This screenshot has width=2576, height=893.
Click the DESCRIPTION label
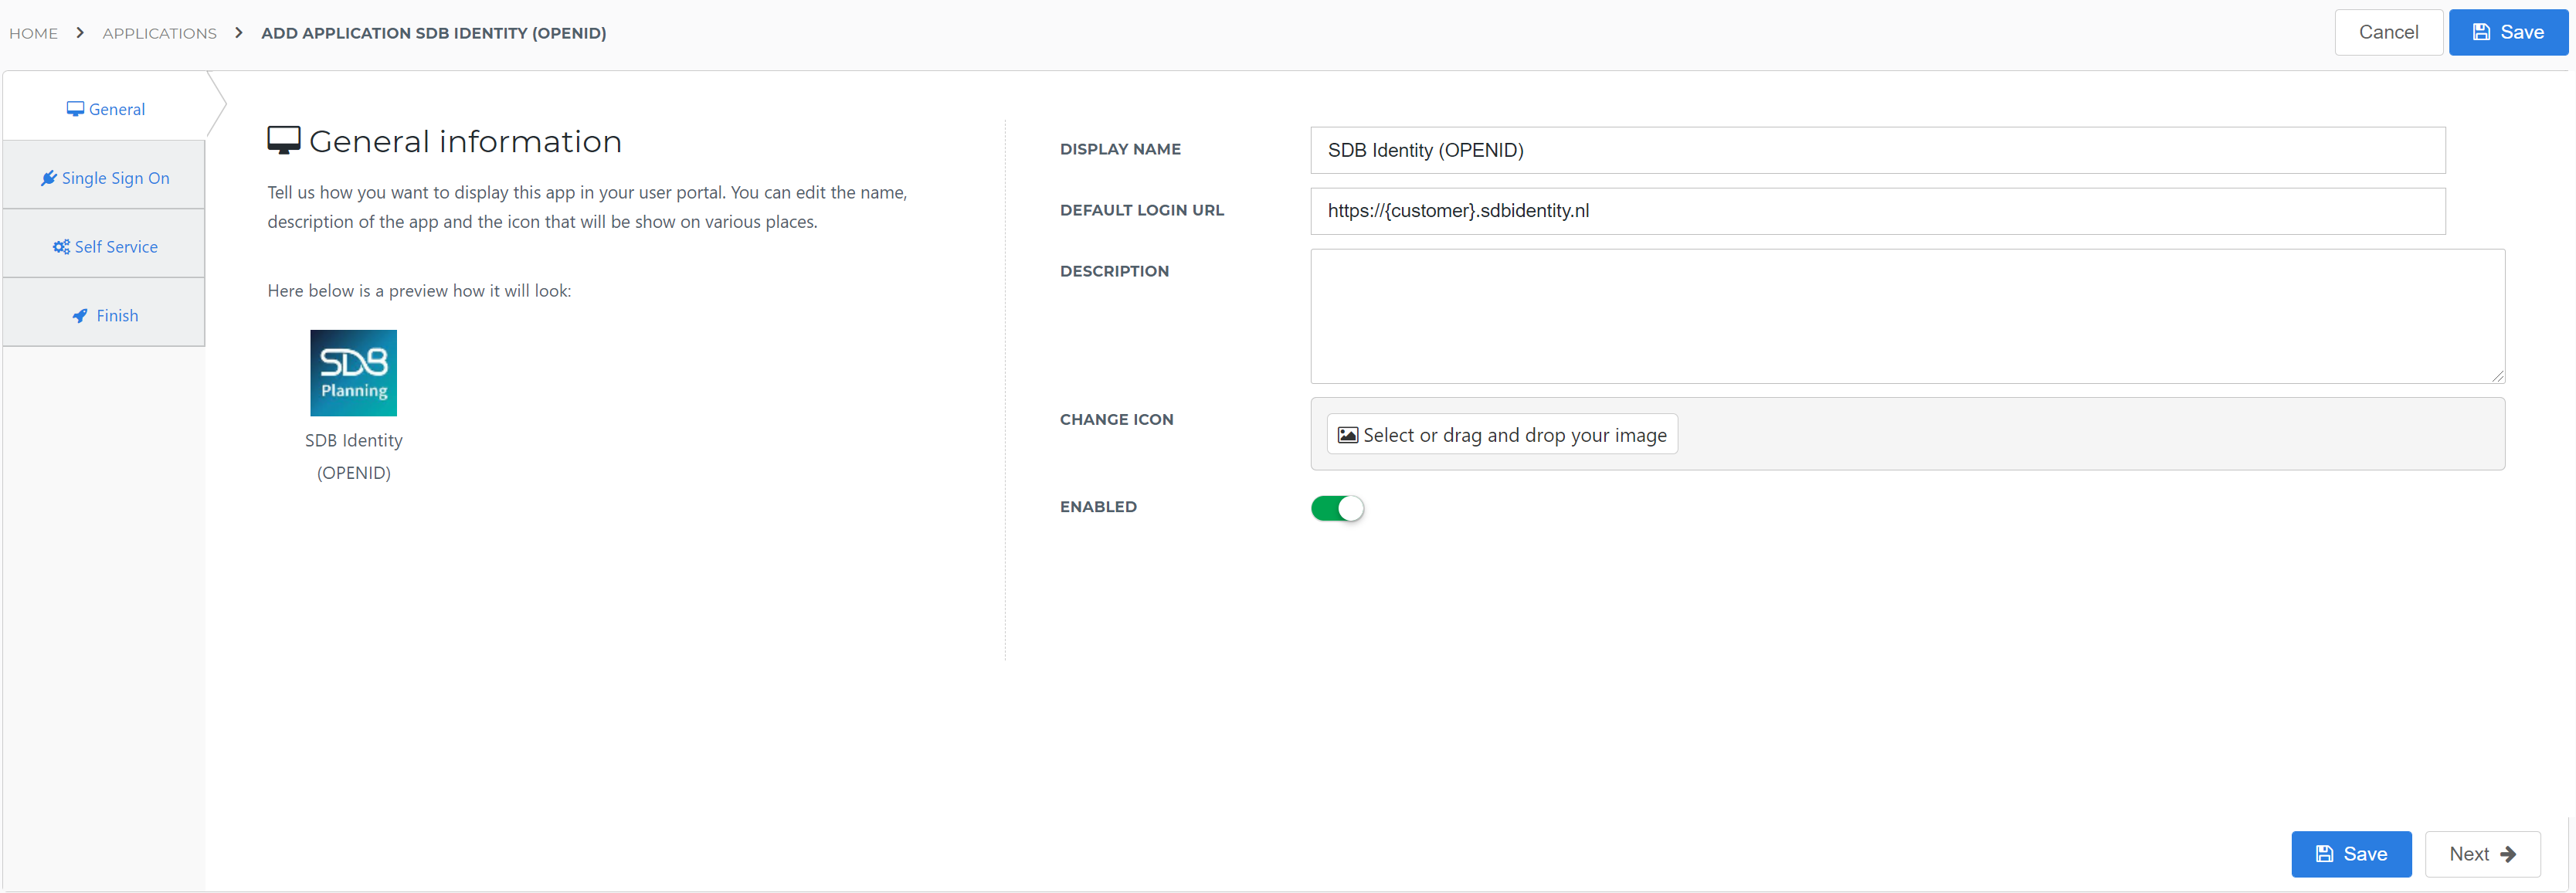click(x=1114, y=271)
